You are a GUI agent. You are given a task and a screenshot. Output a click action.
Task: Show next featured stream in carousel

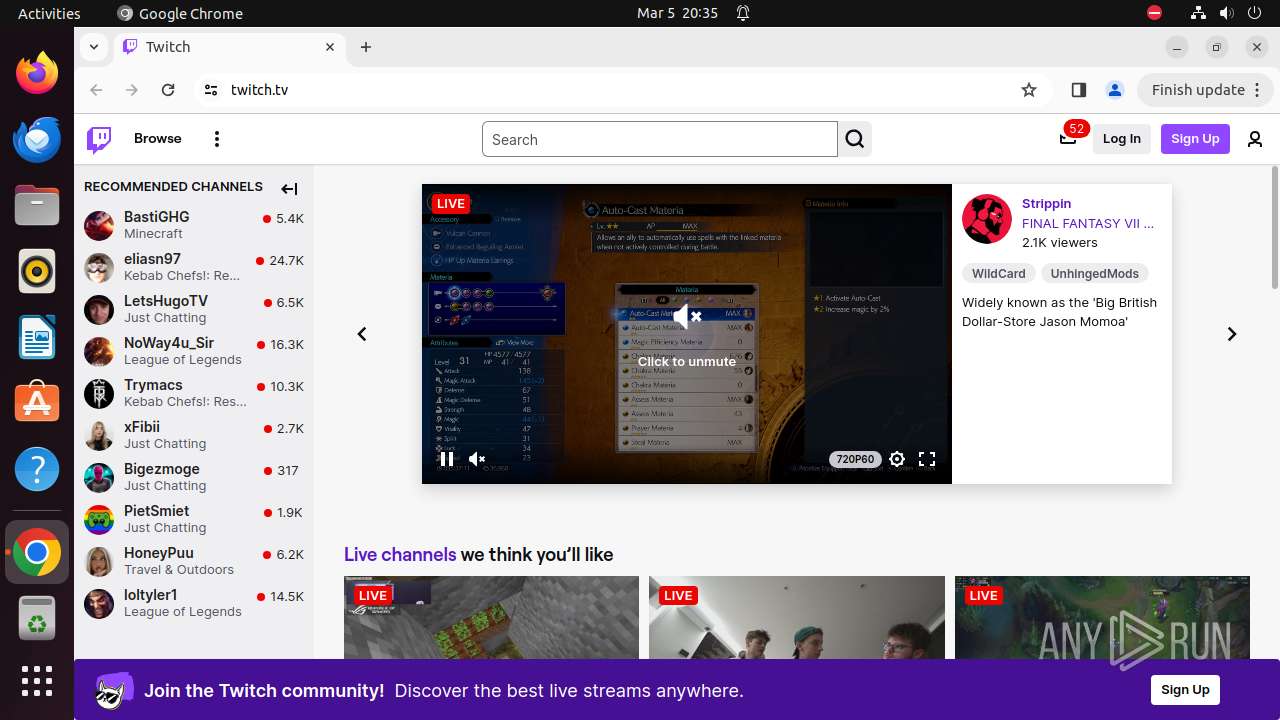coord(1232,334)
